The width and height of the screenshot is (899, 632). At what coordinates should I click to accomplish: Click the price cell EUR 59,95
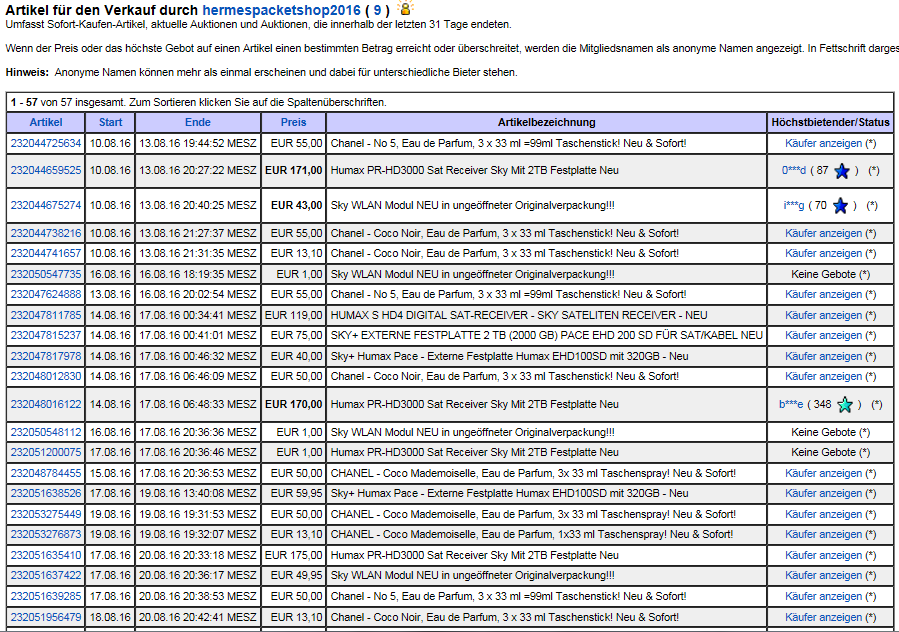(x=294, y=493)
